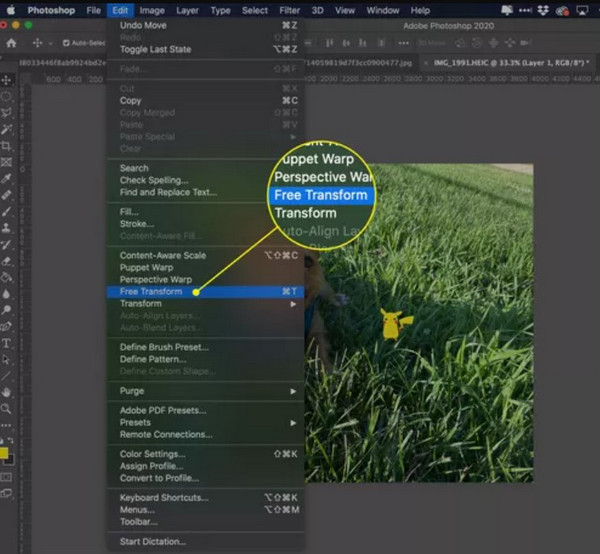Open Keyboard Shortcuts...
600x554 pixels.
tap(206, 498)
